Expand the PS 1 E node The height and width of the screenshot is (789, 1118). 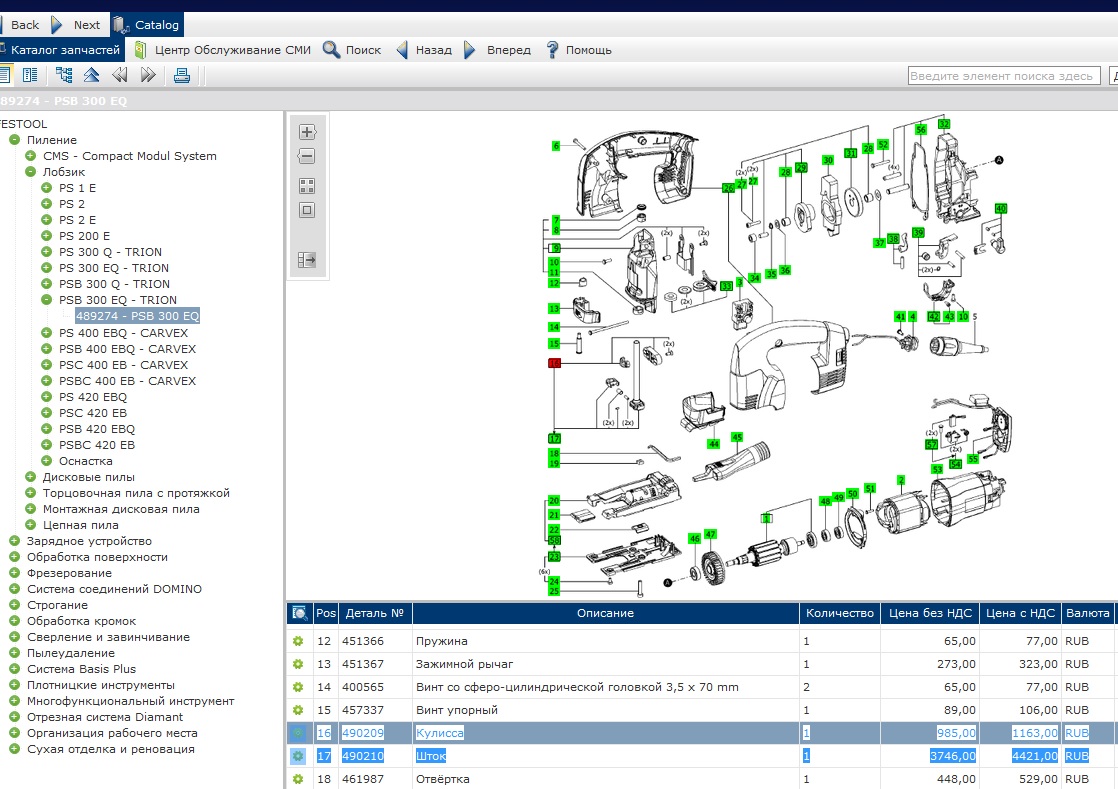[46, 187]
